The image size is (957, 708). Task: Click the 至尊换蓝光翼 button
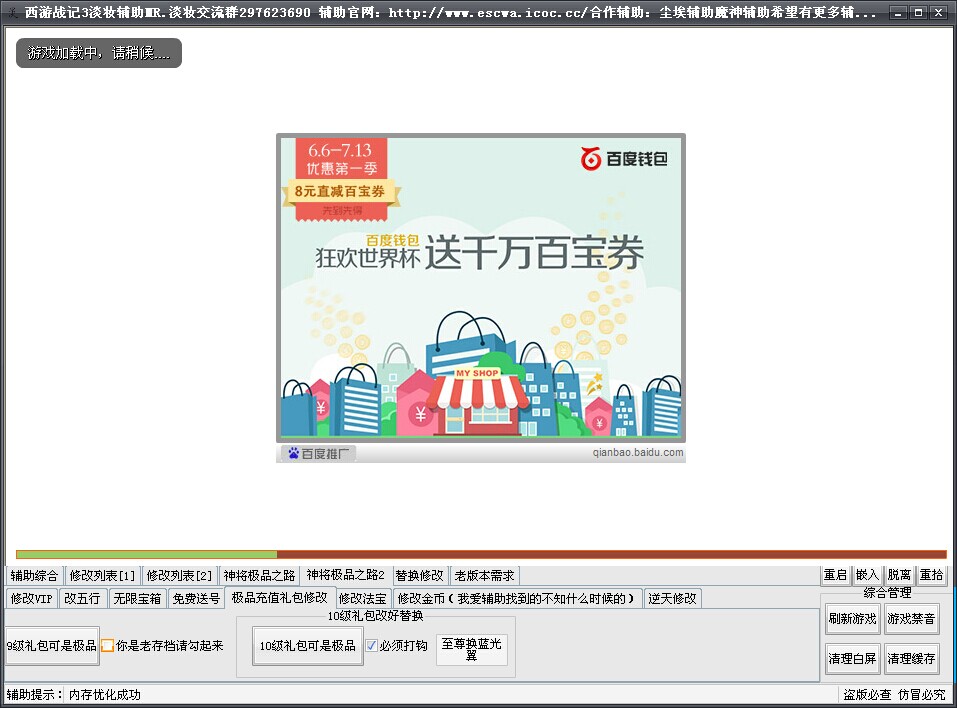(x=471, y=649)
